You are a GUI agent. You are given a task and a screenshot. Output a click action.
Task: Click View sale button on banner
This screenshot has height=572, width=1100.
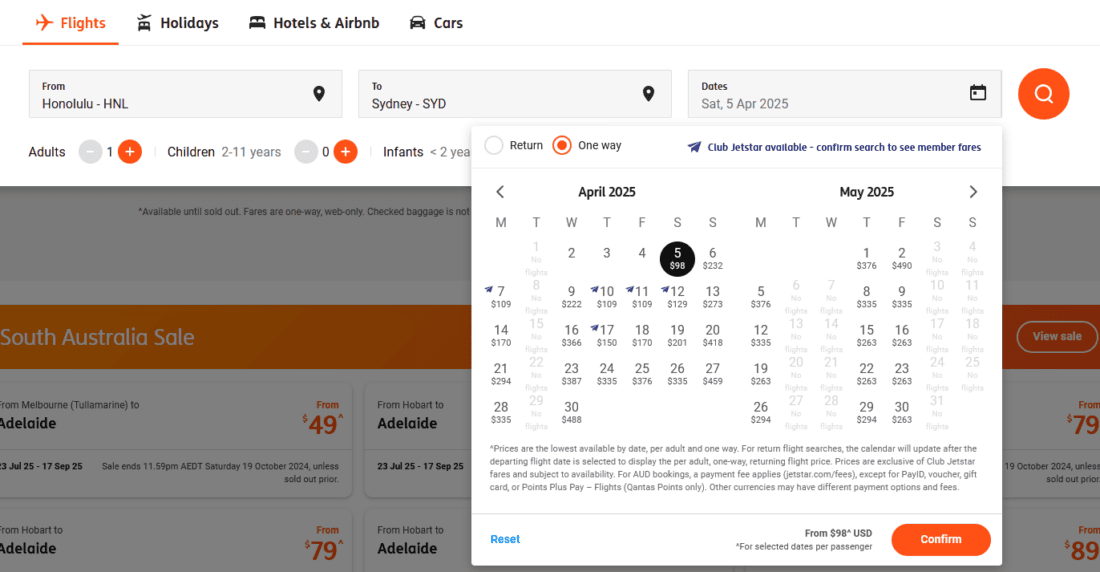[x=1056, y=336]
